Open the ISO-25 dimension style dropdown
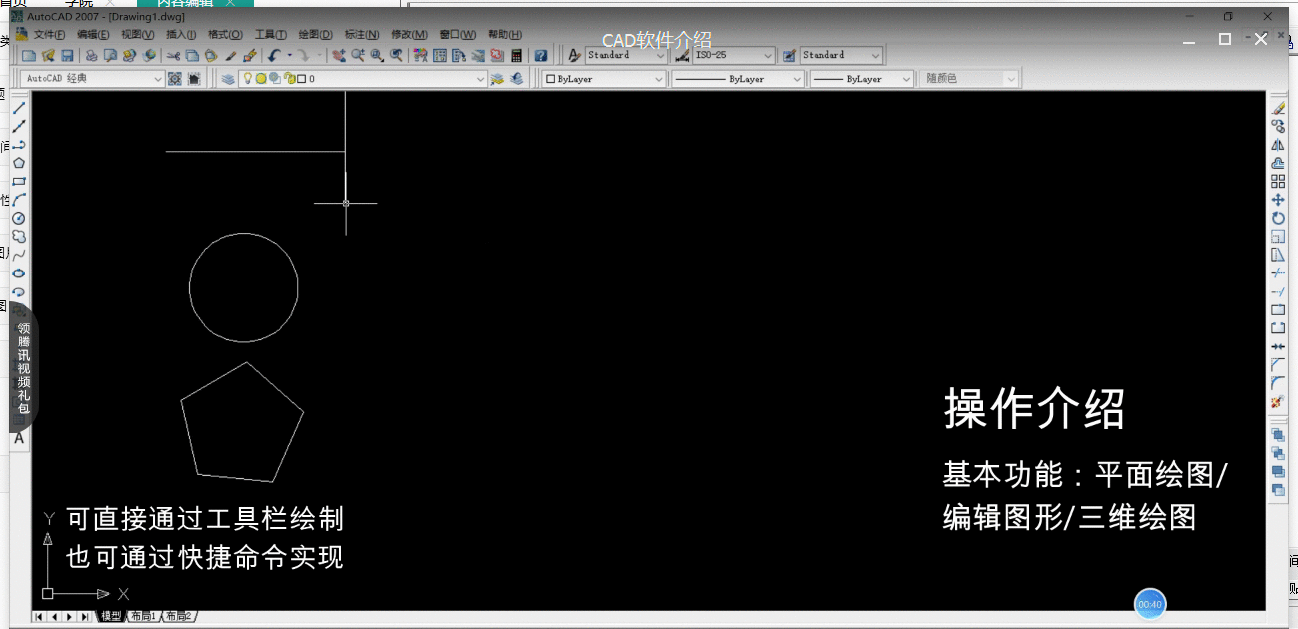 coord(768,56)
